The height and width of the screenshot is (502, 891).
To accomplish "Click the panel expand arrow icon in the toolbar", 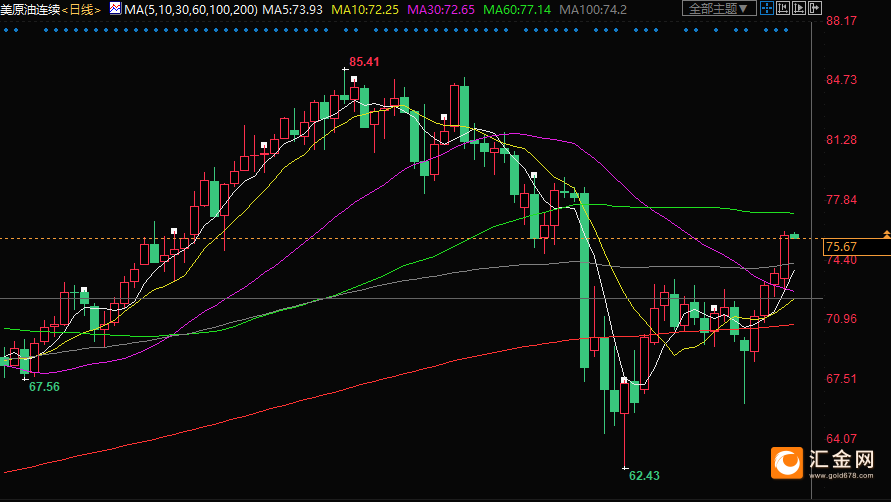I will pyautogui.click(x=814, y=8).
